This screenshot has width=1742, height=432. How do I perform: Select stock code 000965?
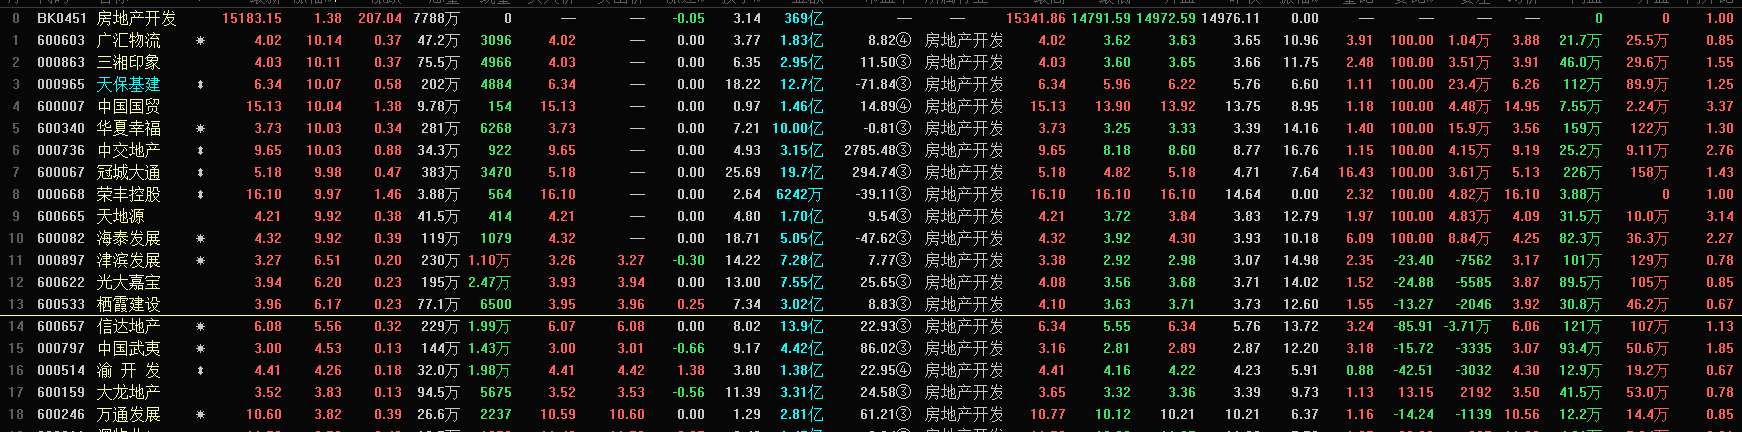tap(61, 85)
